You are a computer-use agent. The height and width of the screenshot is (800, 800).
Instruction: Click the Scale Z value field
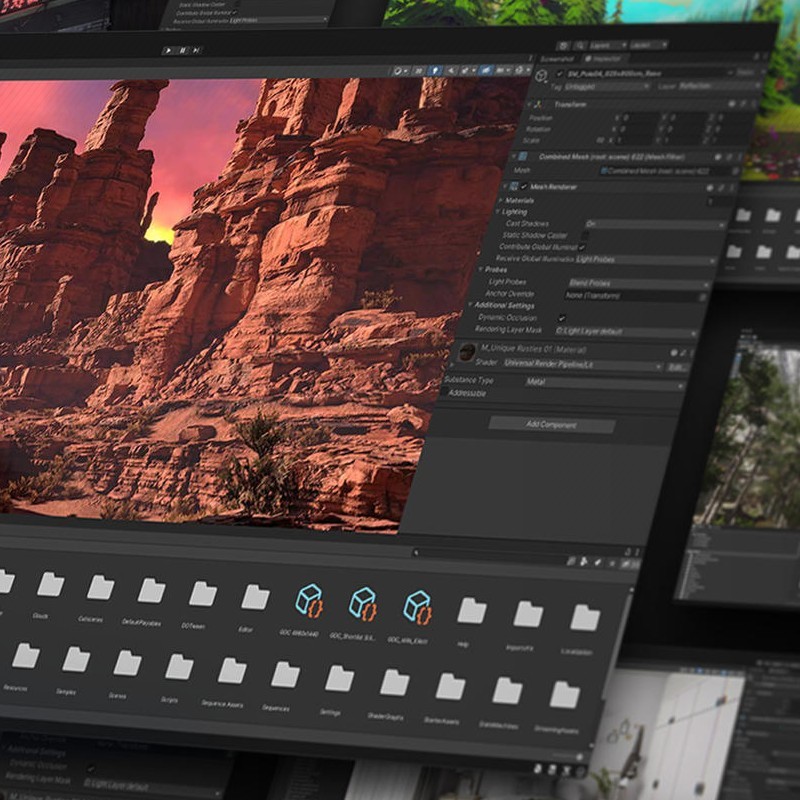[731, 140]
